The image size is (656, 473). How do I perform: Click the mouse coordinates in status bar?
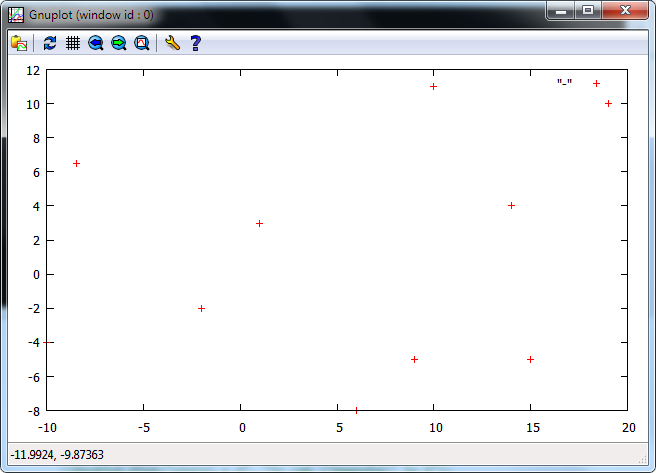click(x=57, y=455)
